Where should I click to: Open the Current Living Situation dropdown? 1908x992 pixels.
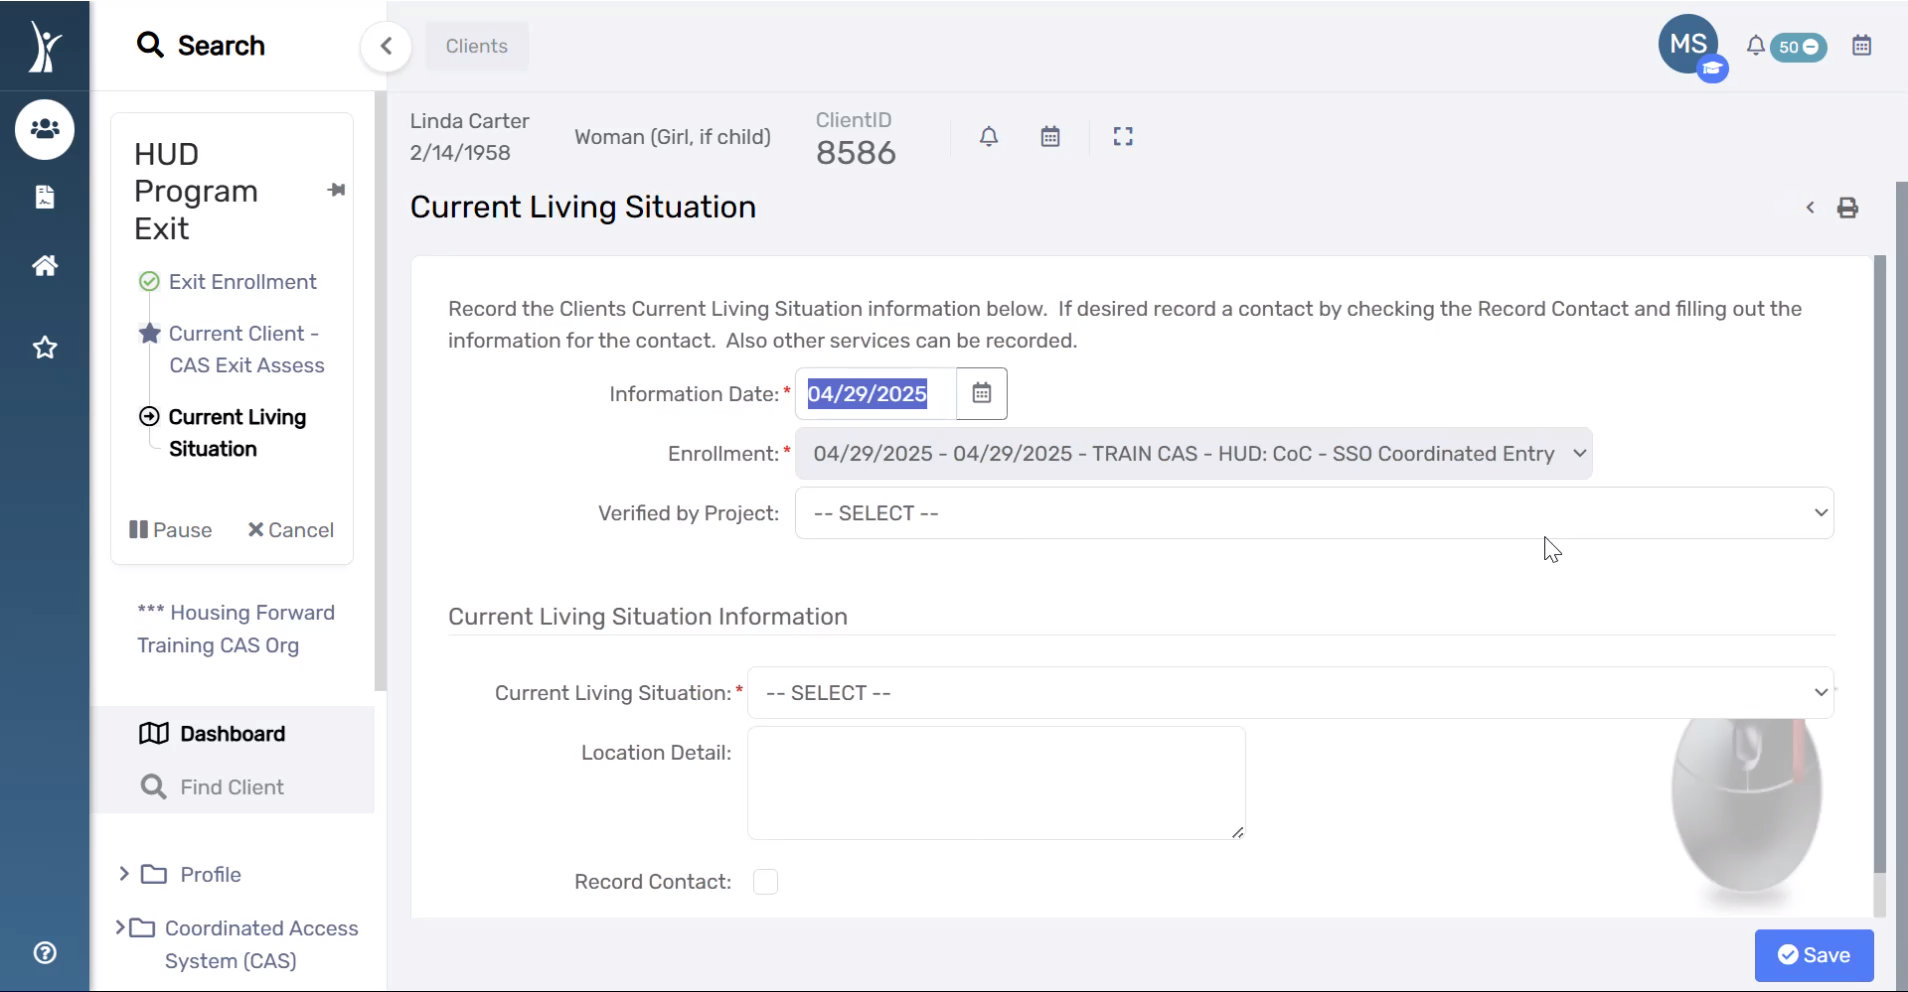coord(1289,693)
